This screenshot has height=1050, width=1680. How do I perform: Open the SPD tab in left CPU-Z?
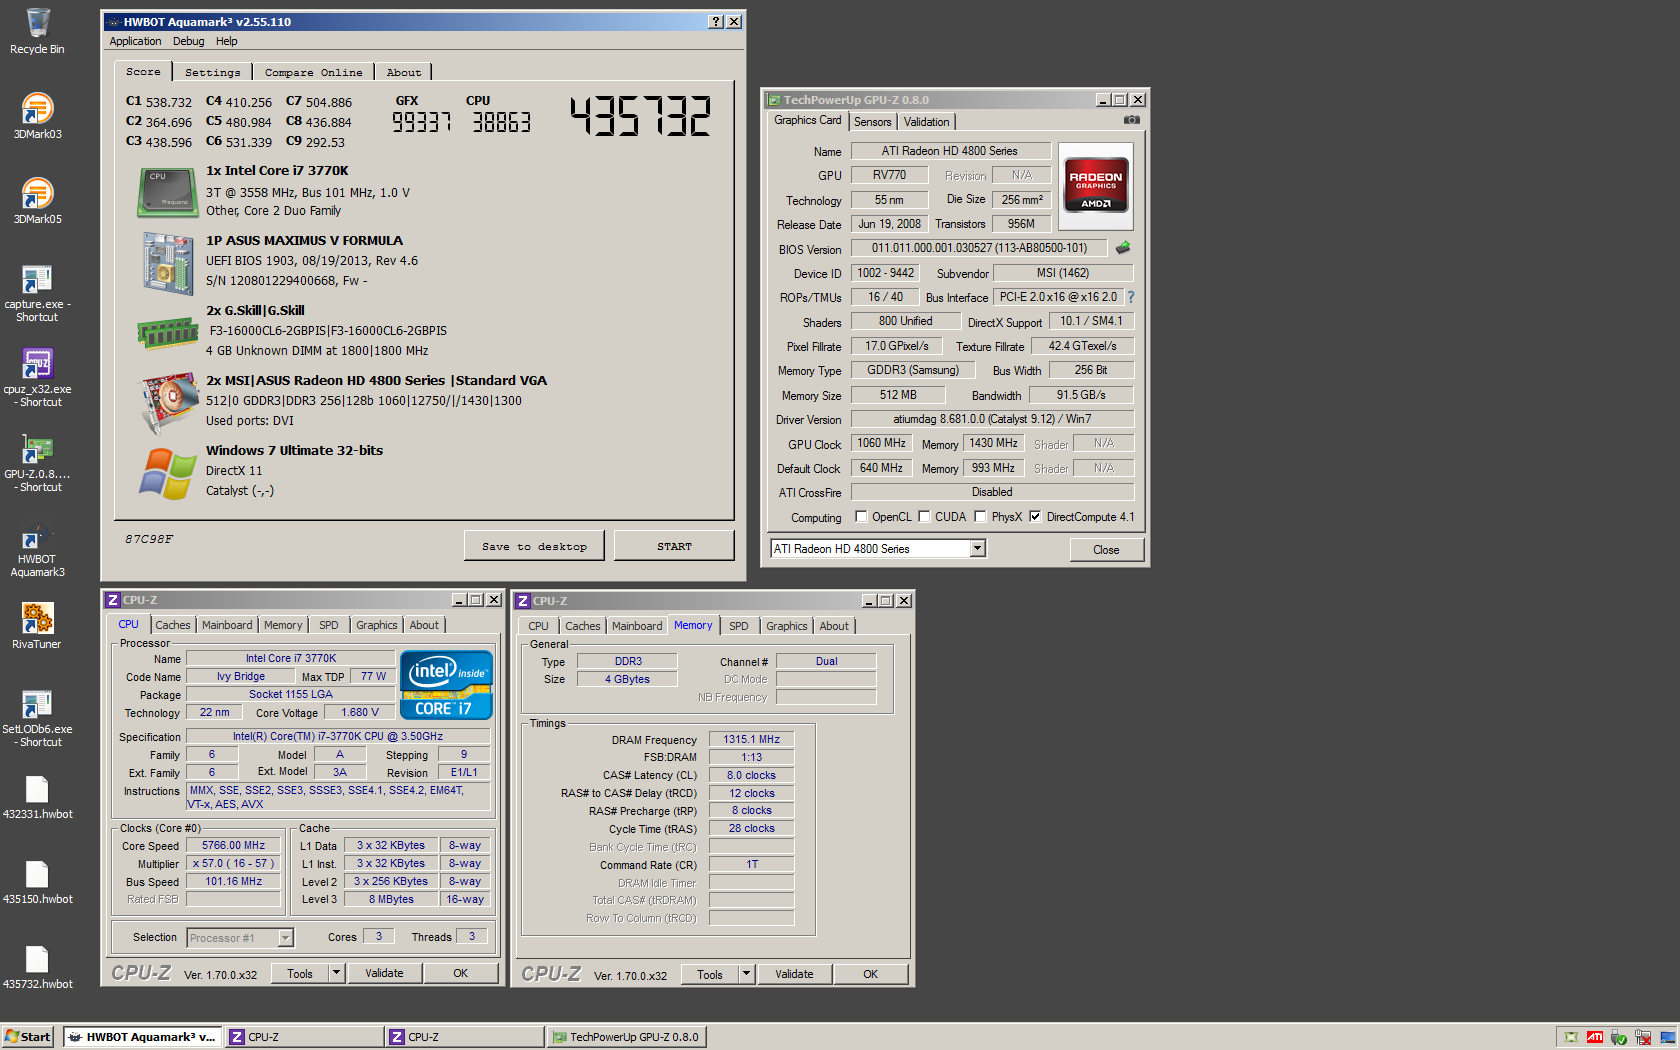tap(329, 625)
